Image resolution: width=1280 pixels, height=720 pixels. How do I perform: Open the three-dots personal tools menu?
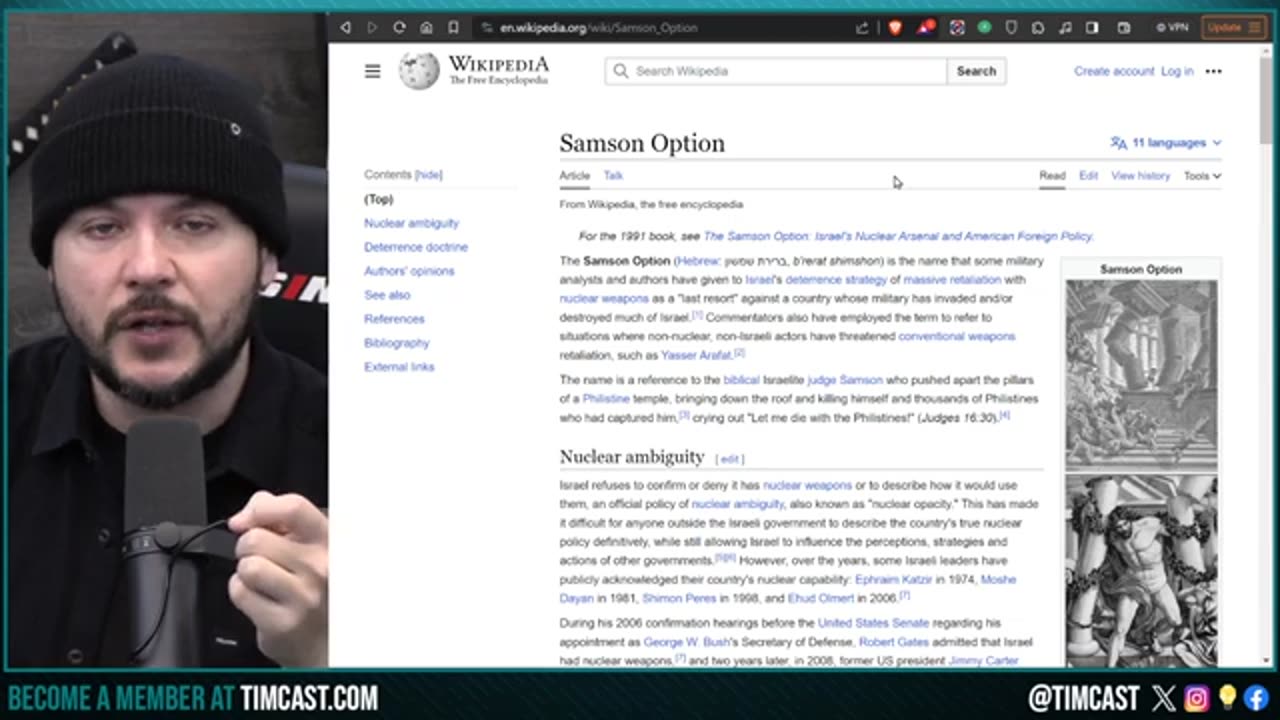(1213, 71)
